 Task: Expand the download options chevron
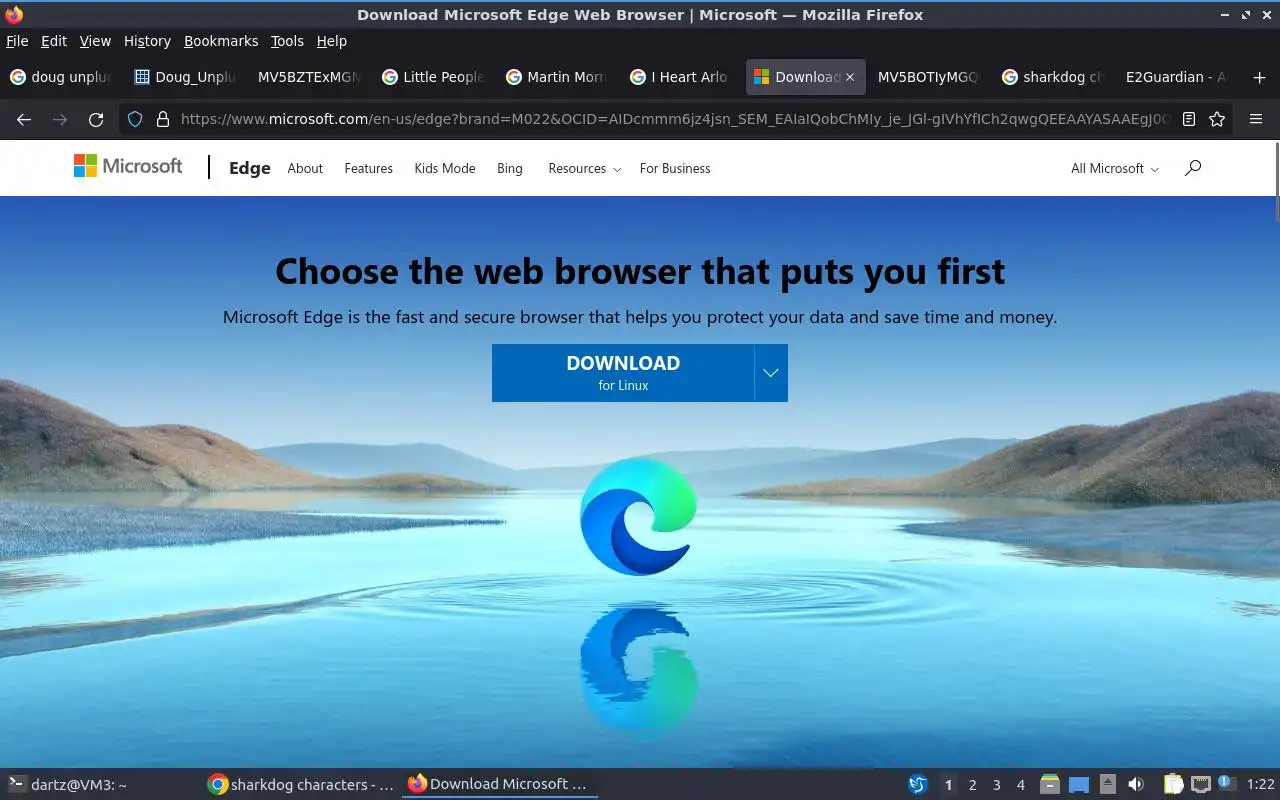tap(771, 373)
